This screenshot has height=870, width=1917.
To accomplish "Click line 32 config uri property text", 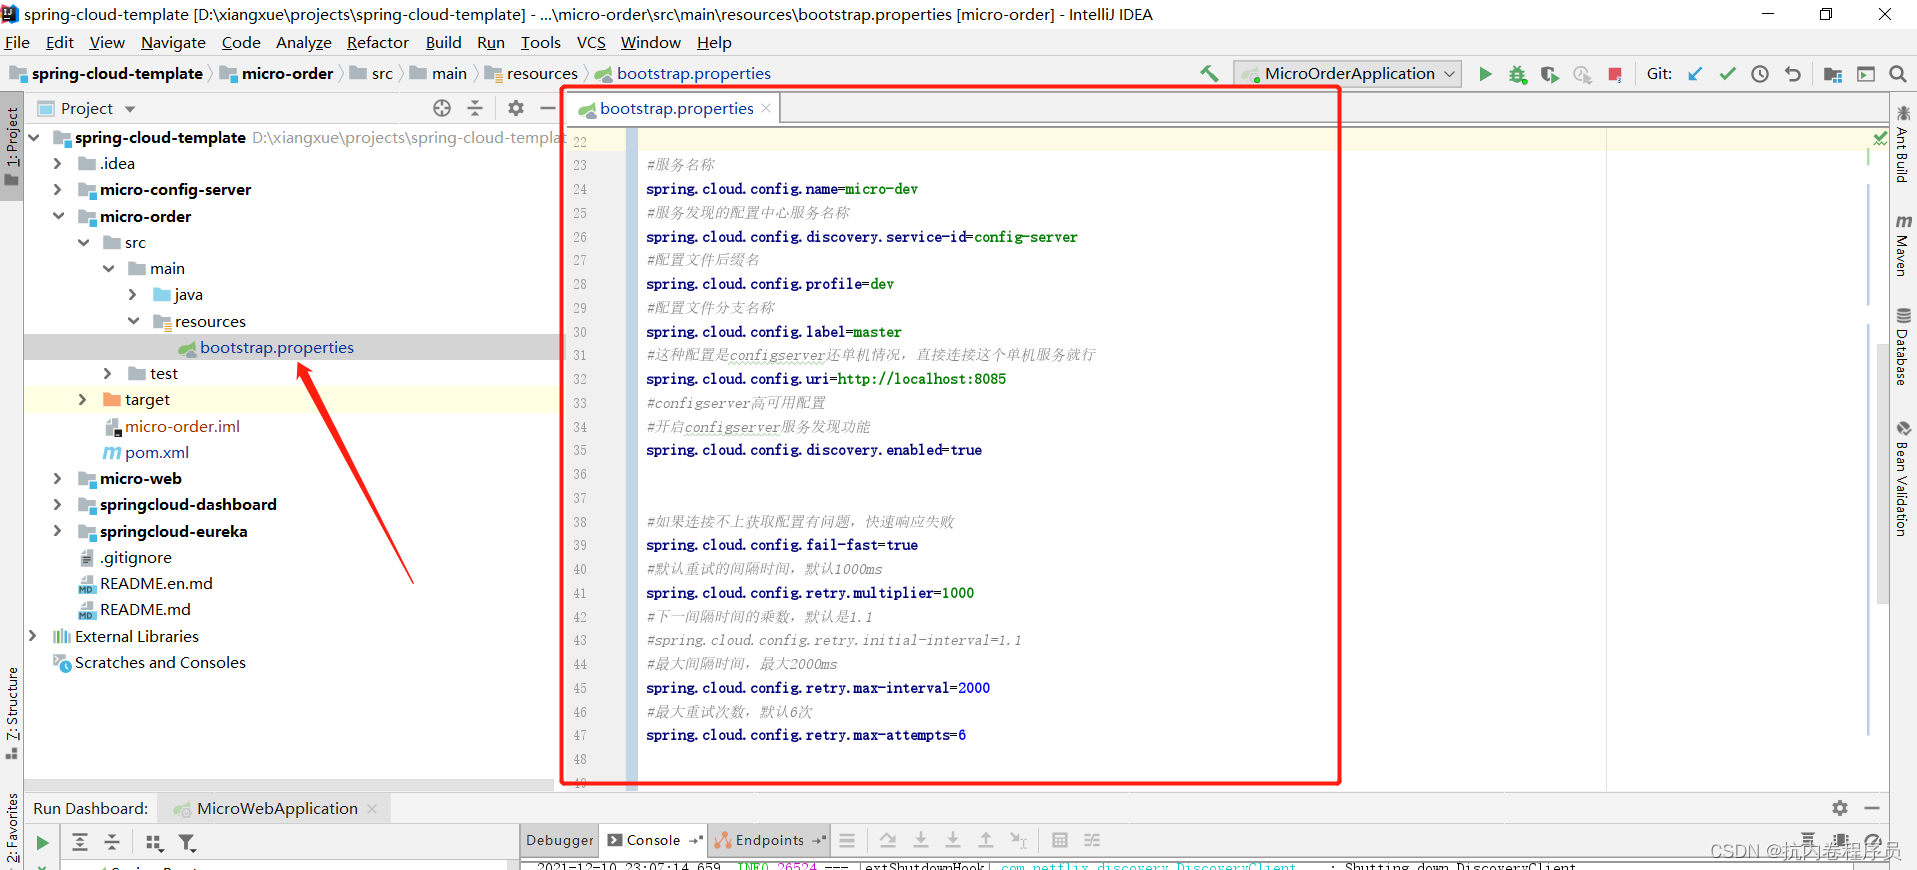I will 826,379.
